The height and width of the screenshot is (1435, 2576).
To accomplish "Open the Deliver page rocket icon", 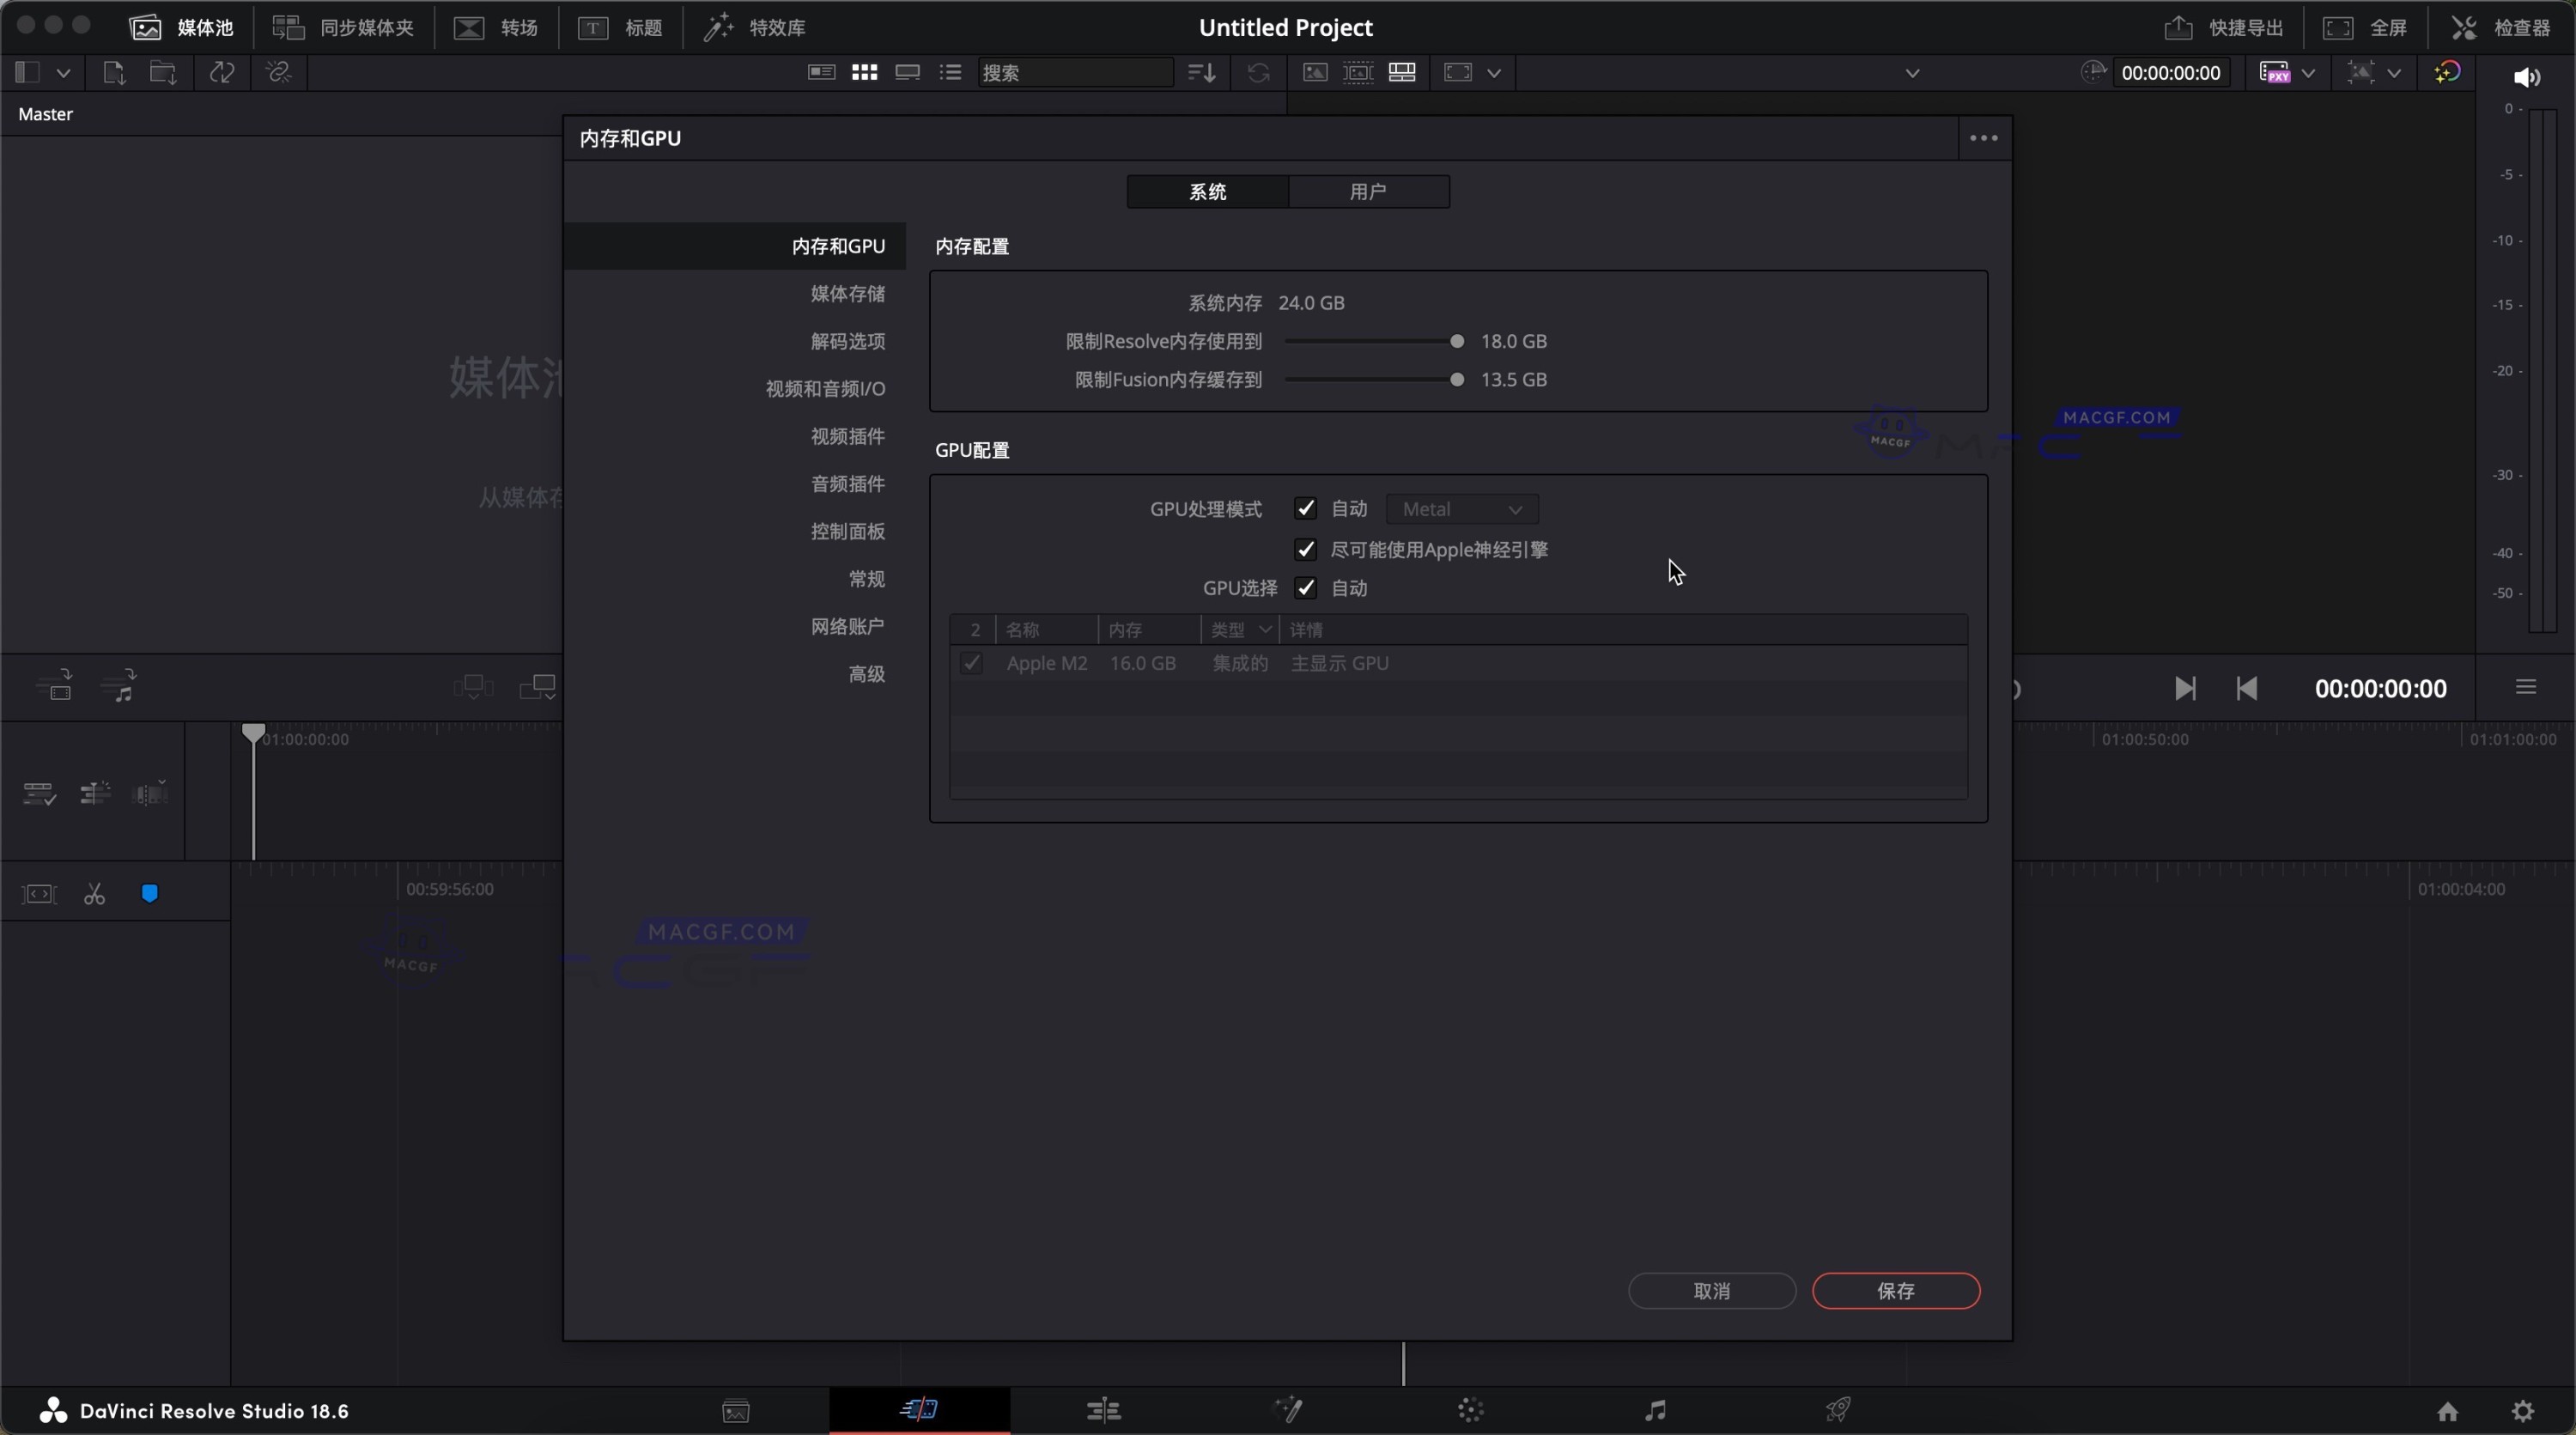I will click(1839, 1411).
